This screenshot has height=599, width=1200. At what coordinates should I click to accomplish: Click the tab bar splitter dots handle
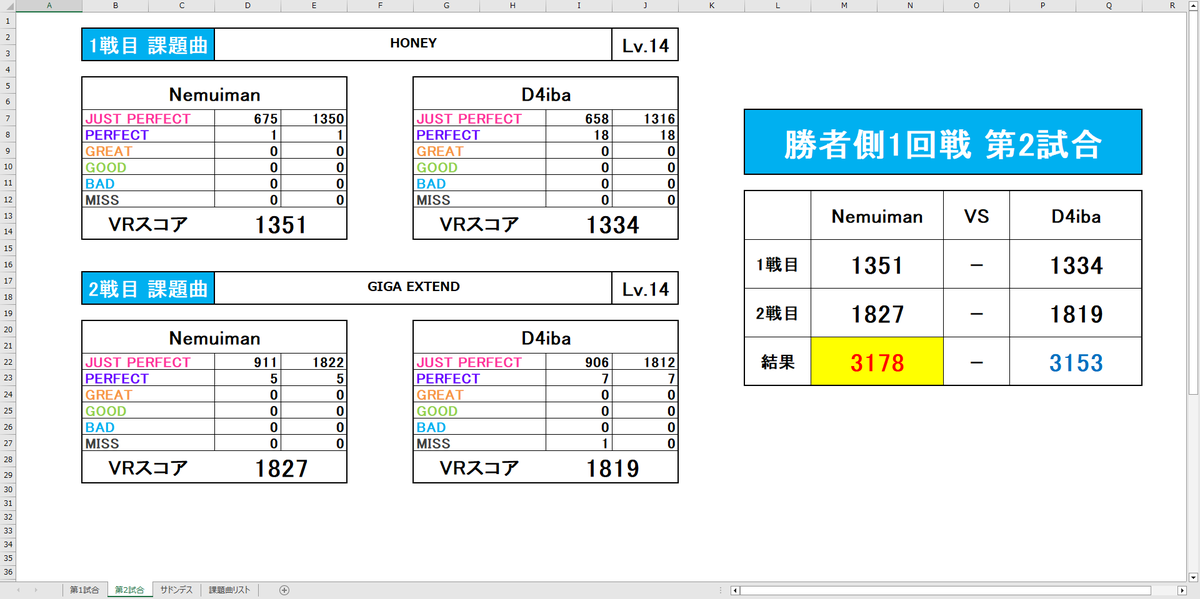(720, 590)
